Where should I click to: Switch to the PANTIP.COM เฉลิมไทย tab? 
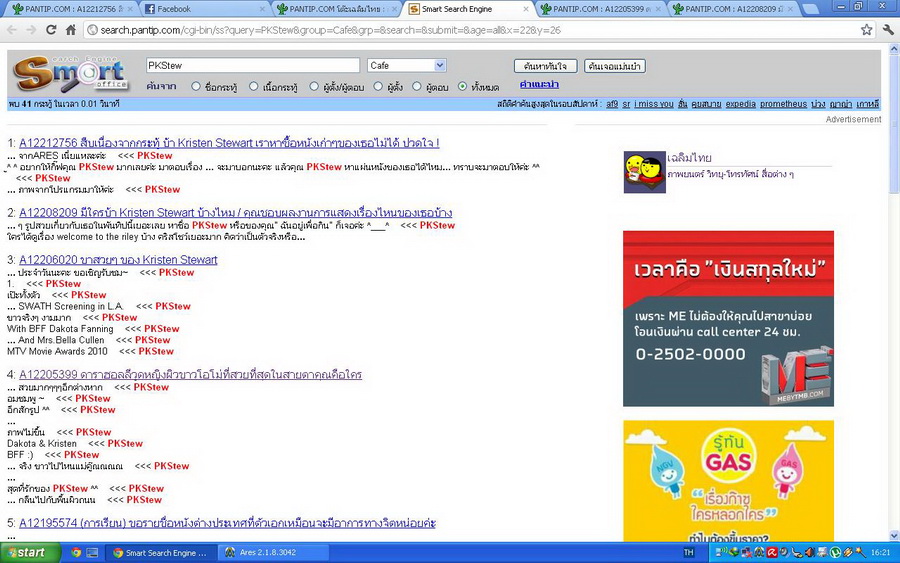(336, 9)
